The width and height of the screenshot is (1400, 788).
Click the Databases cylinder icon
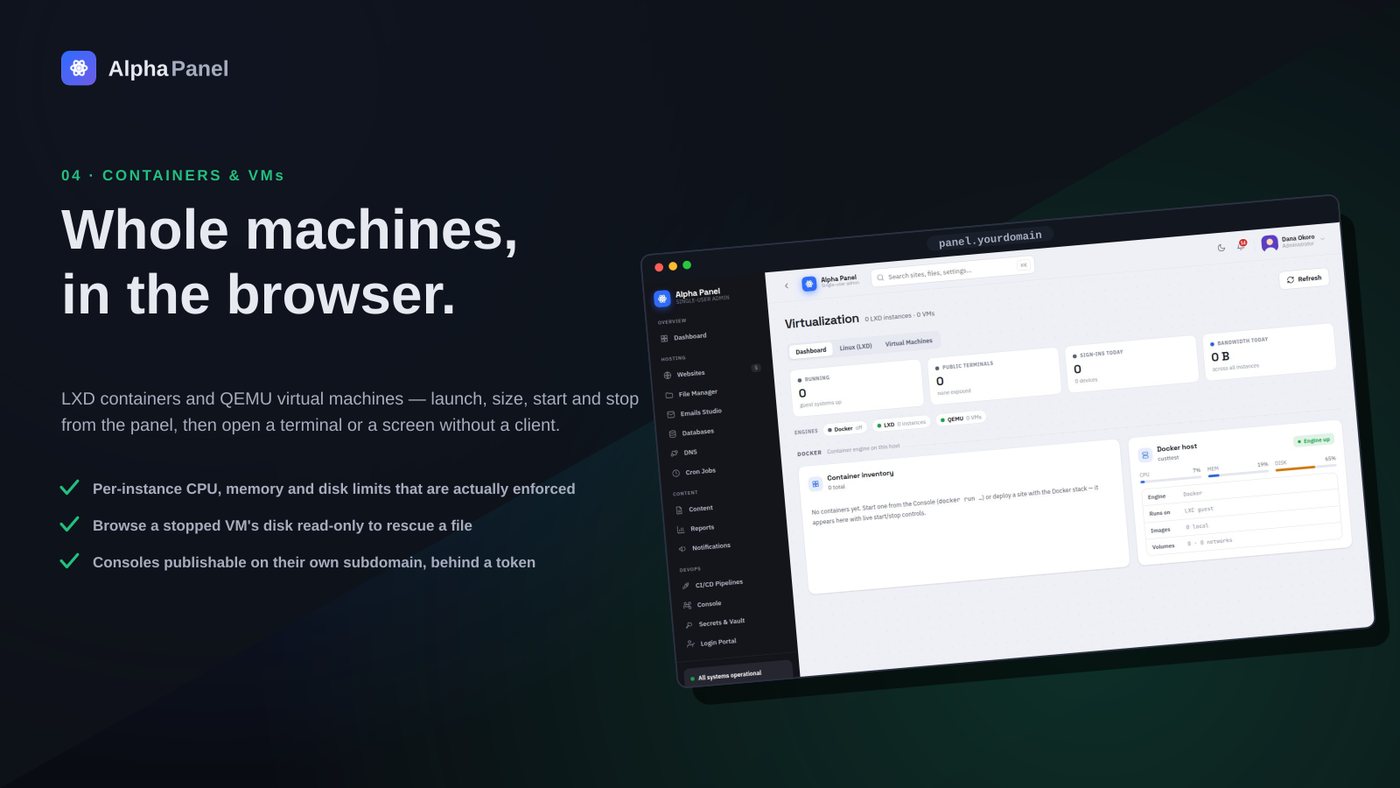673,433
